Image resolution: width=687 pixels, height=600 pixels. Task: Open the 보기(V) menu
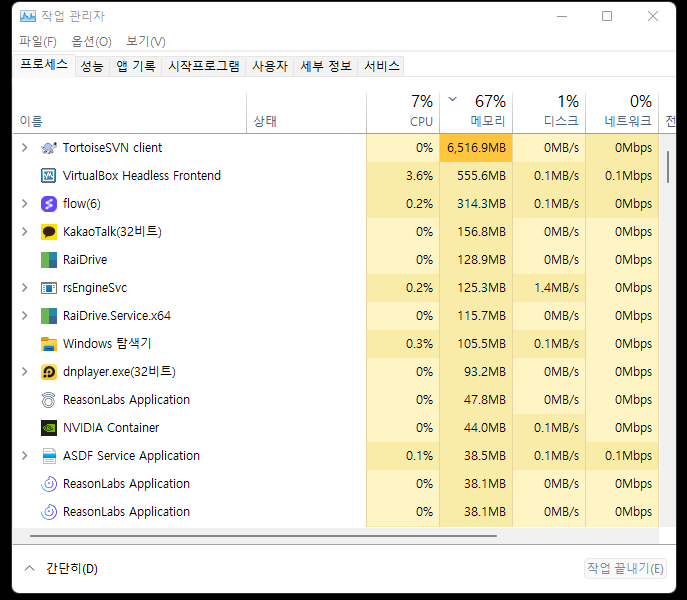pos(145,42)
